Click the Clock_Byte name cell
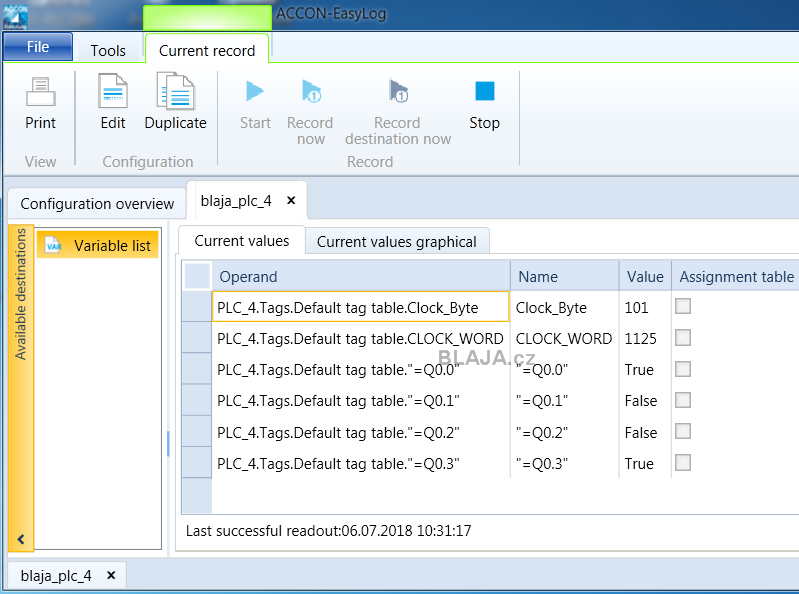The height and width of the screenshot is (594, 799). point(565,307)
